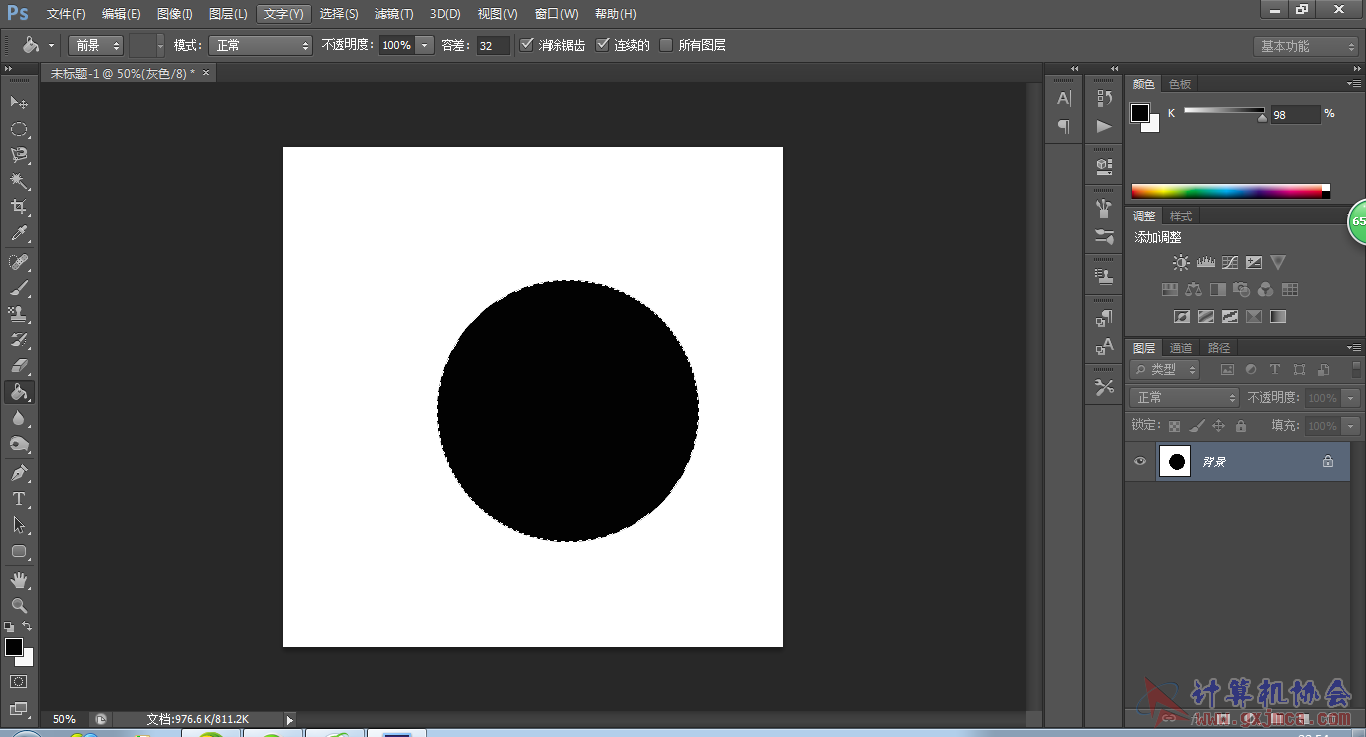
Task: Toggle Quick Mask mode
Action: [19, 681]
